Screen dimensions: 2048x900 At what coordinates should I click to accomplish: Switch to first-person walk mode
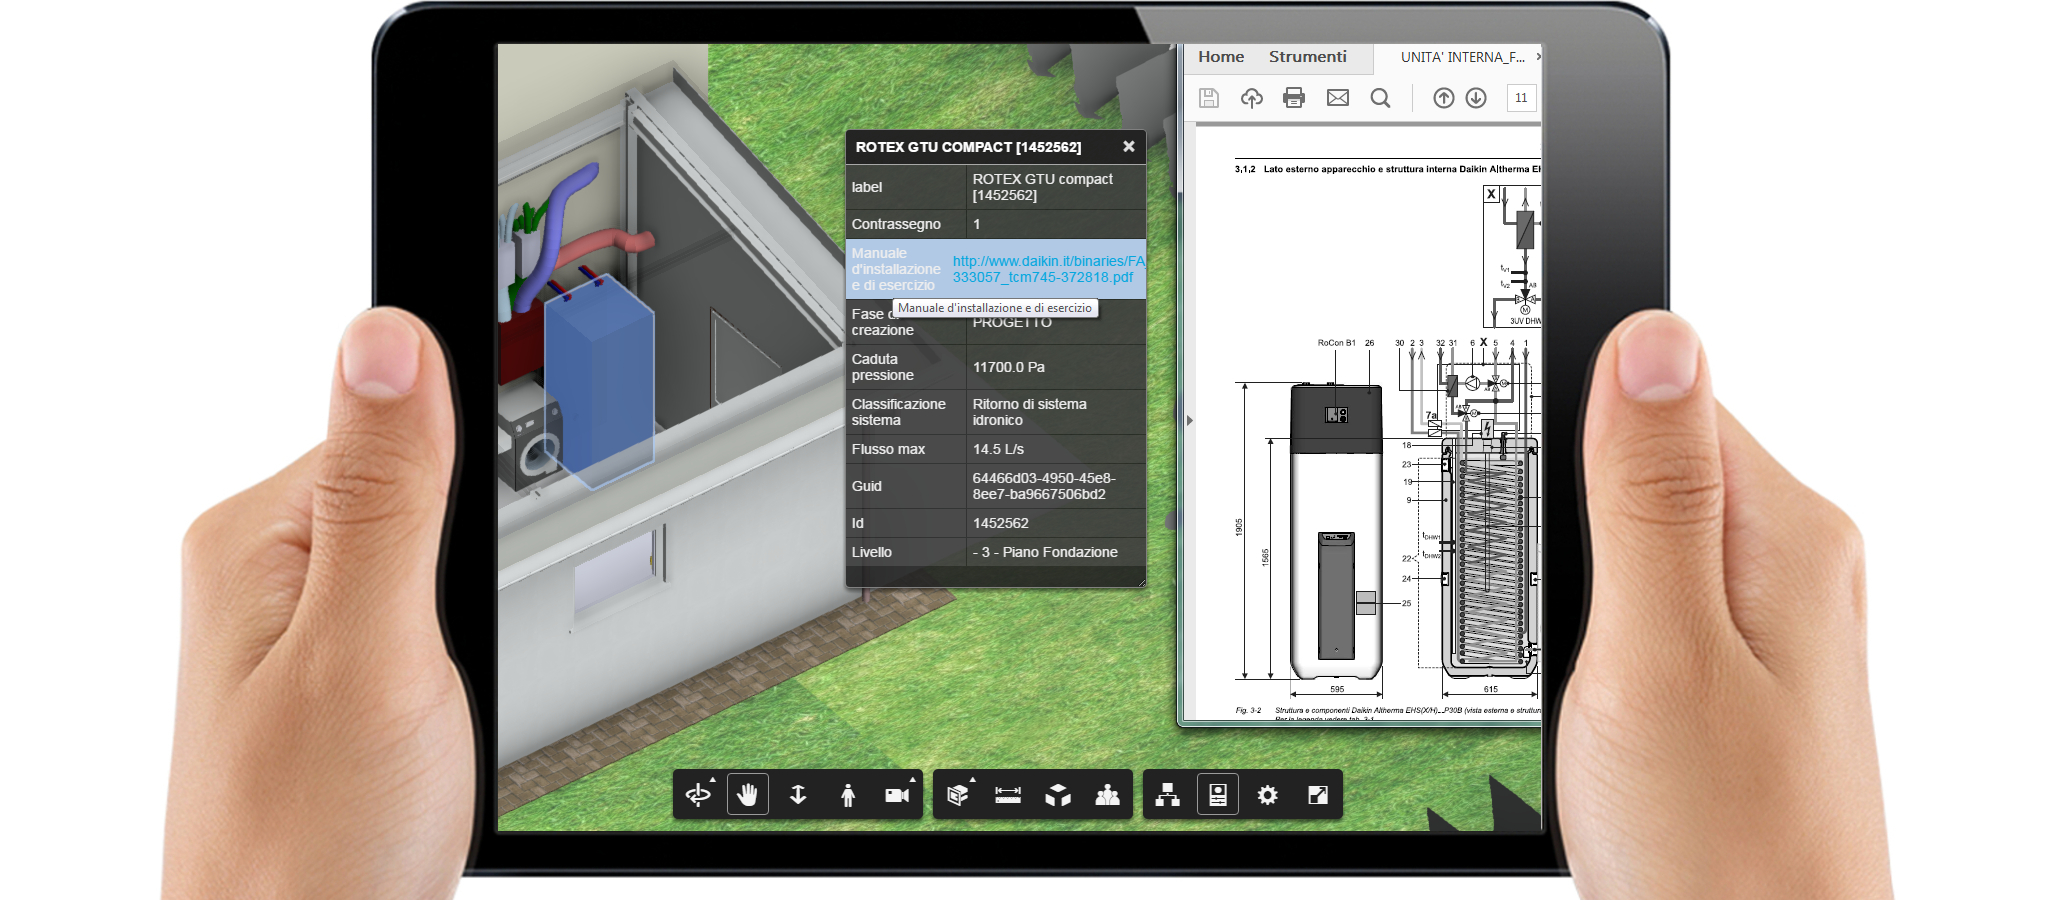click(848, 795)
